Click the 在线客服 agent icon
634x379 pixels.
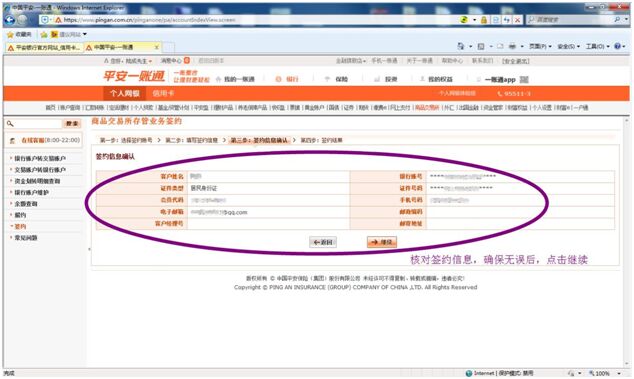tap(13, 140)
